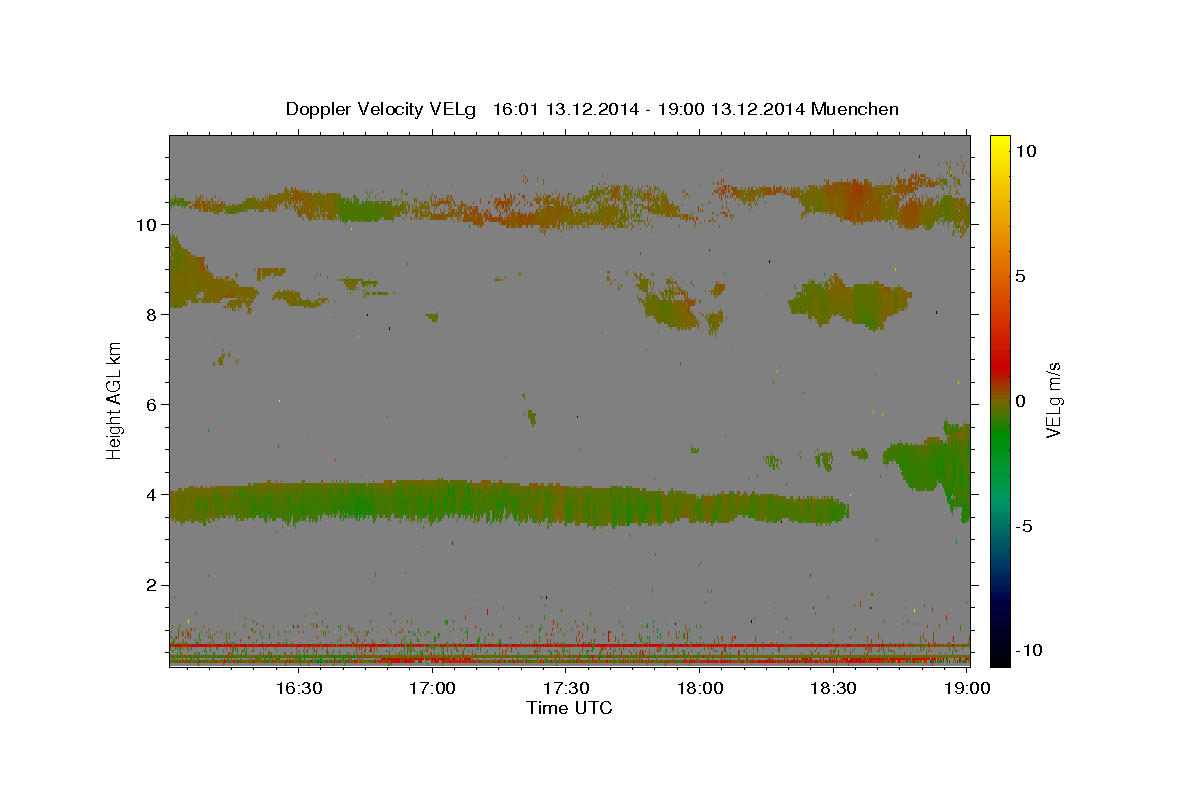Screen dimensions: 1200x800
Task: Click the 16:30 time tick label
Action: [298, 688]
